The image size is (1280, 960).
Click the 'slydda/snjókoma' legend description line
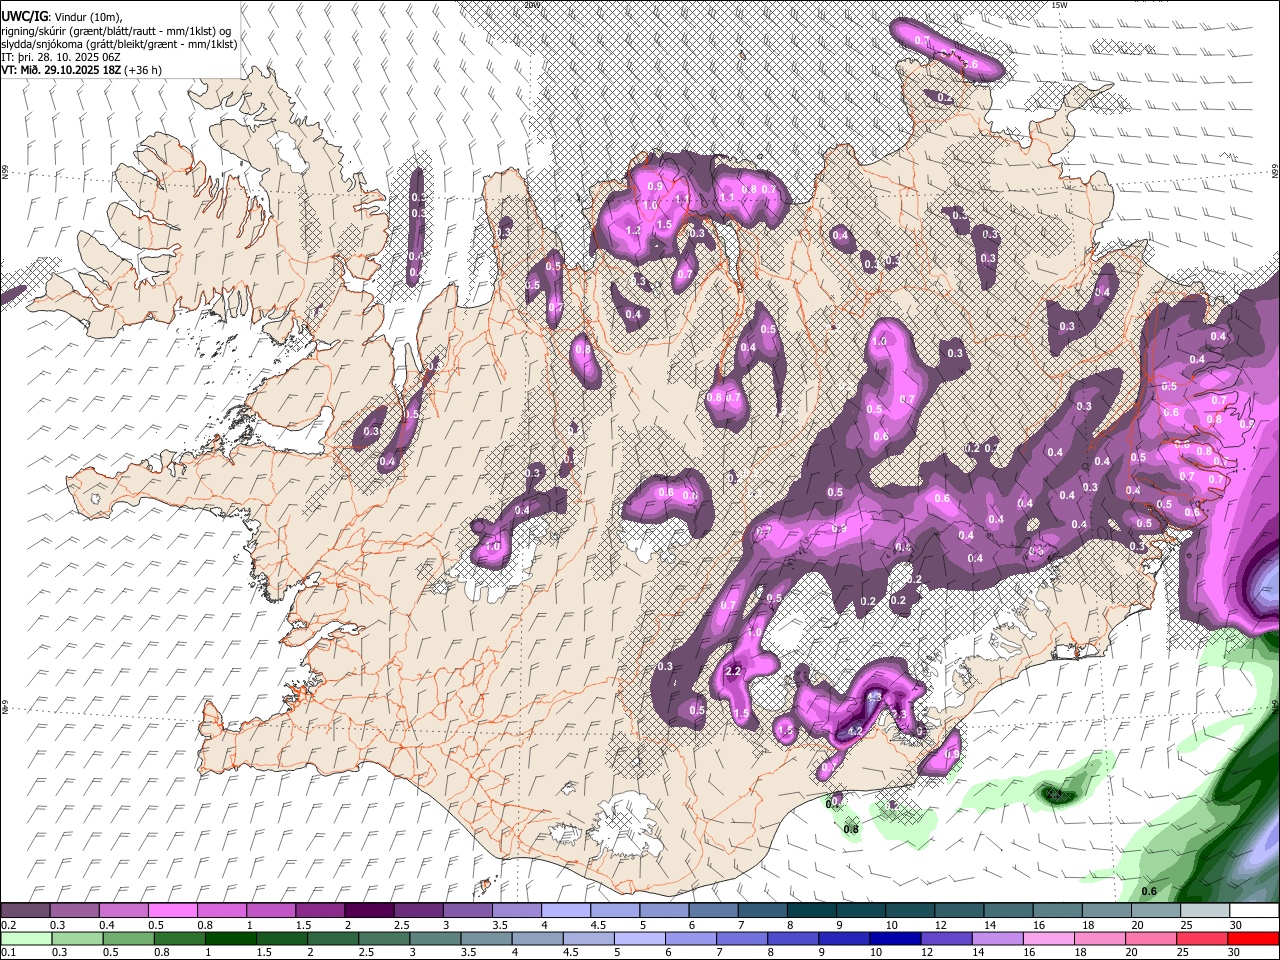click(x=119, y=44)
